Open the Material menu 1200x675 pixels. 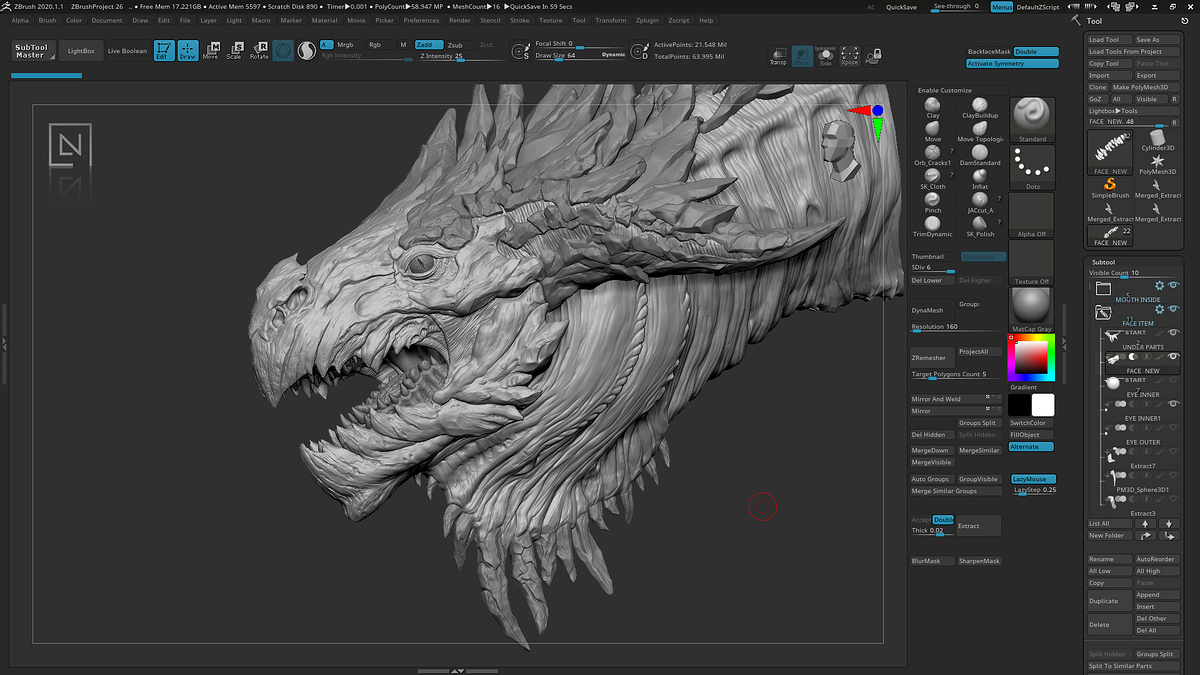[324, 20]
